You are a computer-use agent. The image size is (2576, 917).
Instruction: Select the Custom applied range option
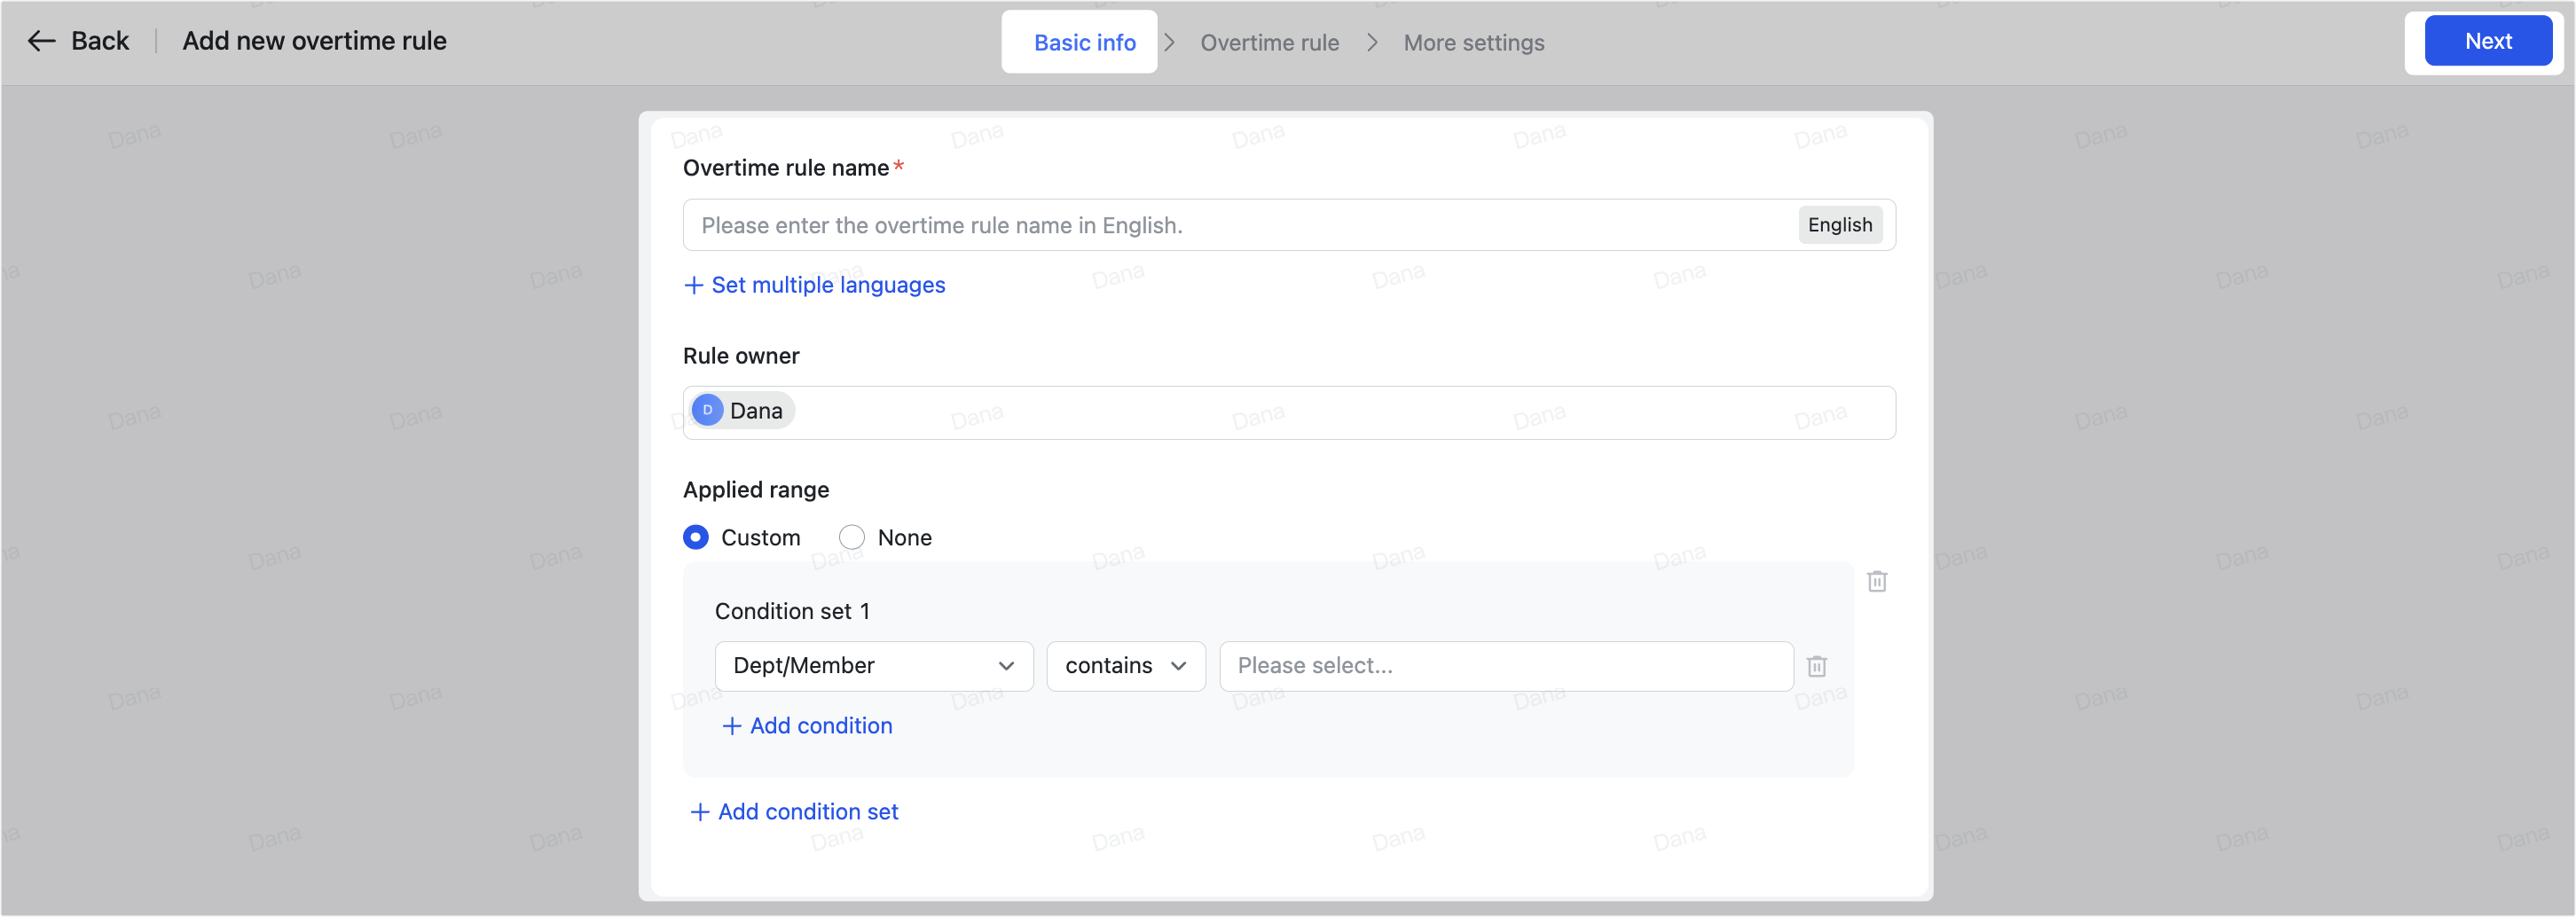pos(696,537)
